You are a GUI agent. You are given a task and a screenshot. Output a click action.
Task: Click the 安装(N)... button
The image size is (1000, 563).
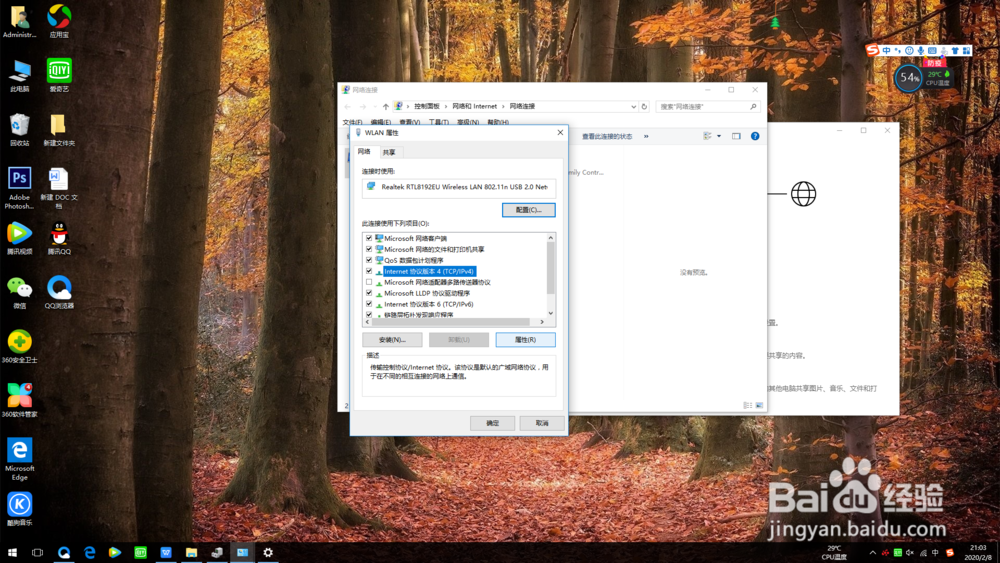pos(392,340)
